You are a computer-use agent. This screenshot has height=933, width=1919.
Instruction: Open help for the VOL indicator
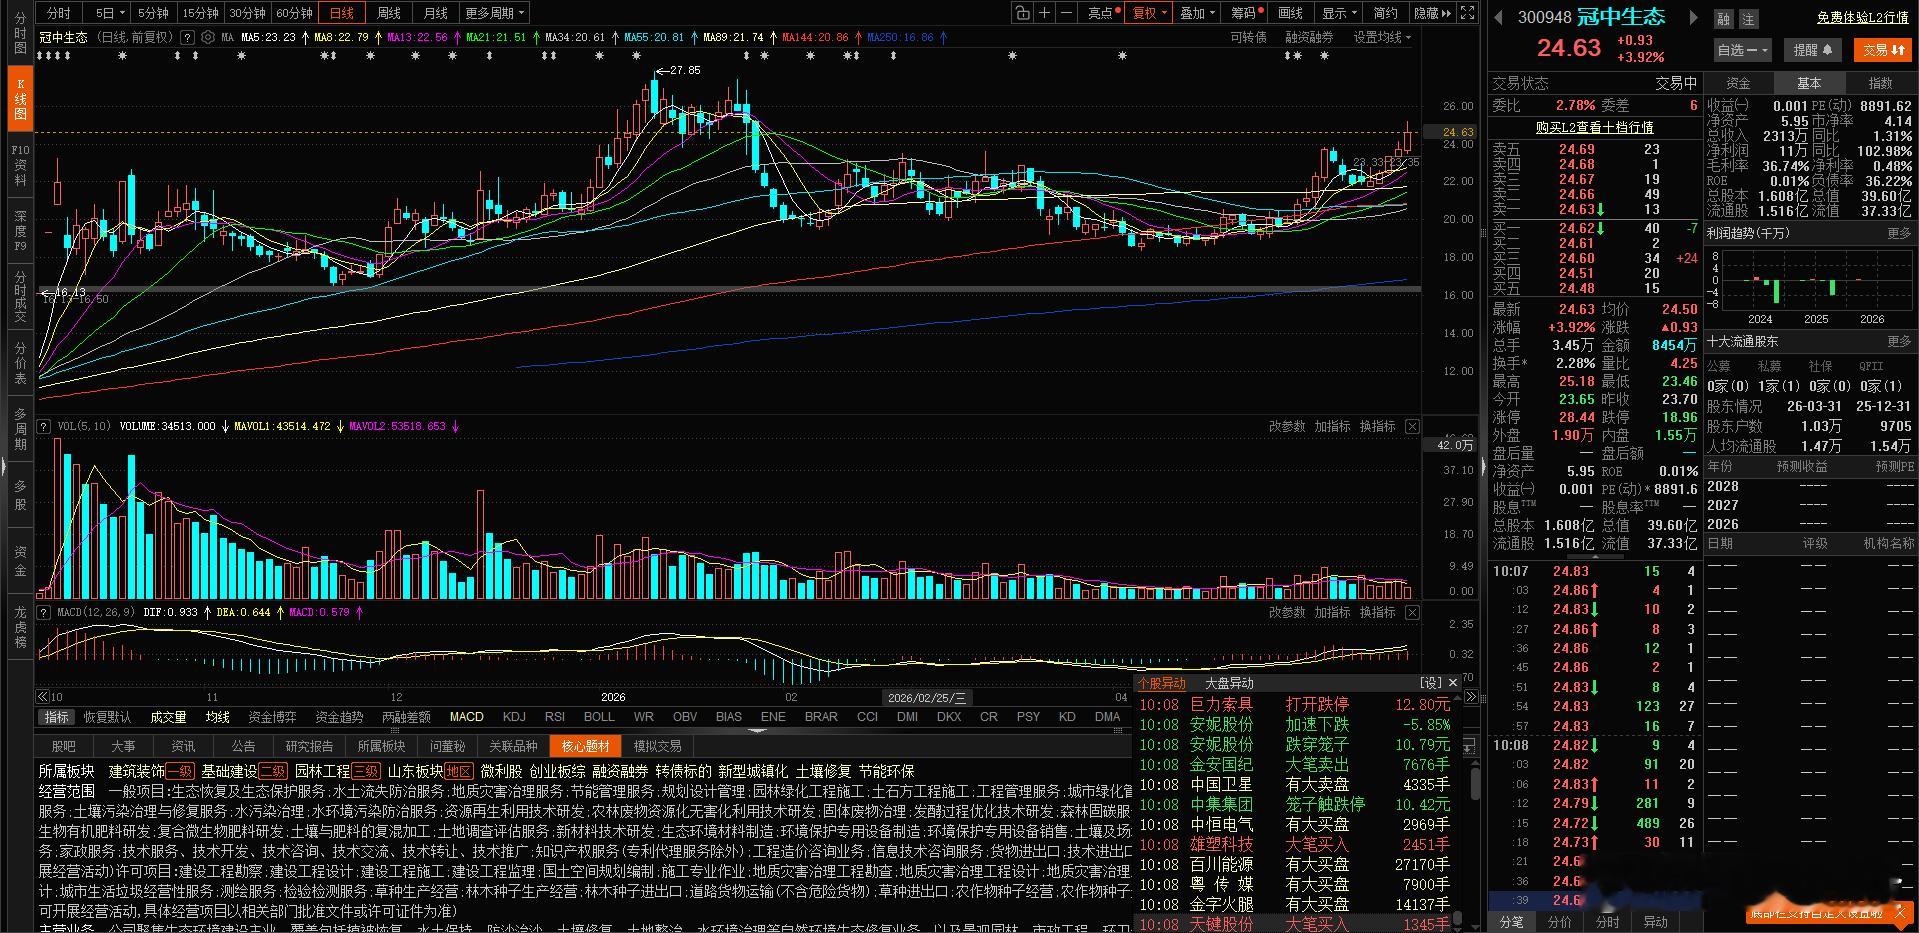(x=44, y=427)
